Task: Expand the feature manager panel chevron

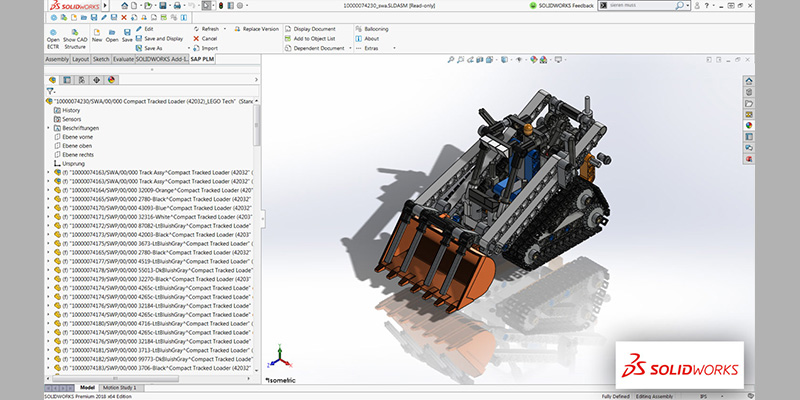Action: tap(256, 80)
